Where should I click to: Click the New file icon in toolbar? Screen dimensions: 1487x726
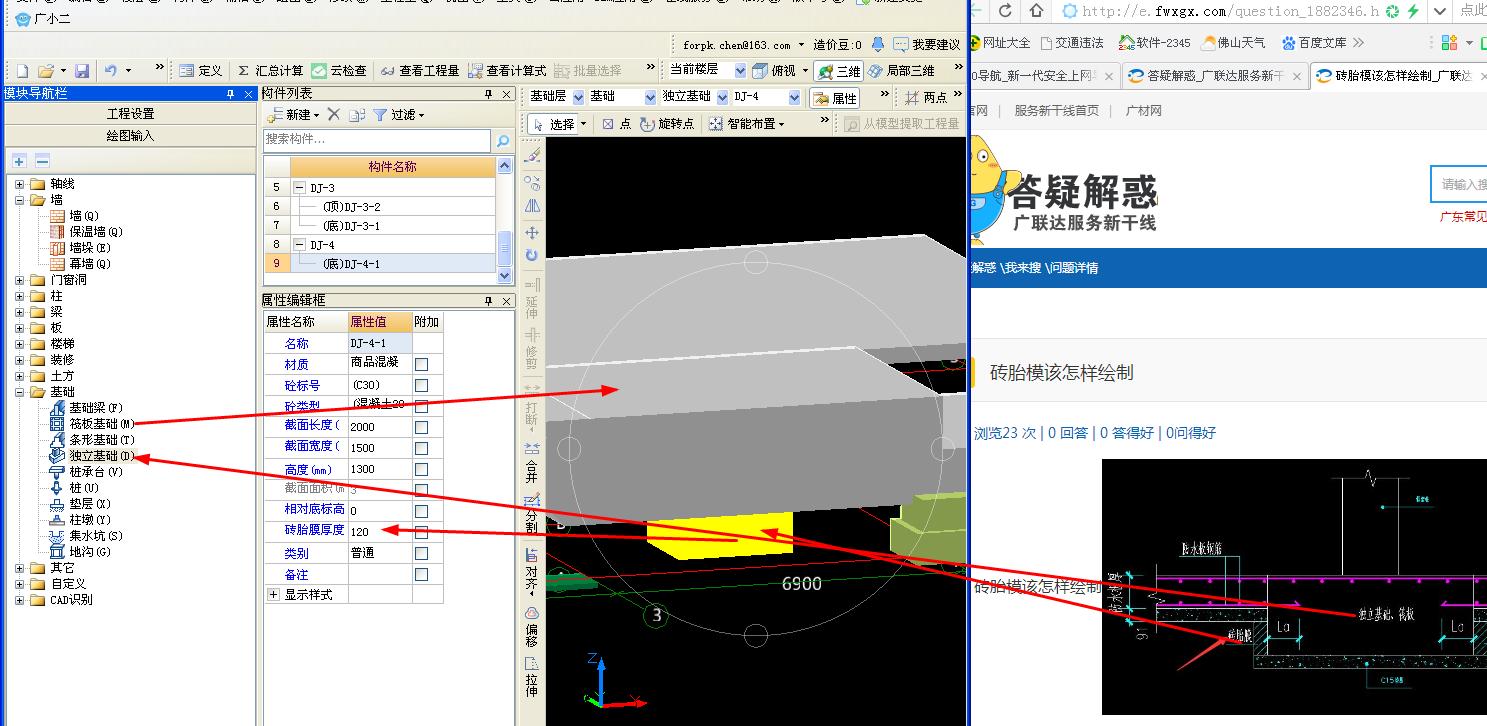(x=22, y=71)
